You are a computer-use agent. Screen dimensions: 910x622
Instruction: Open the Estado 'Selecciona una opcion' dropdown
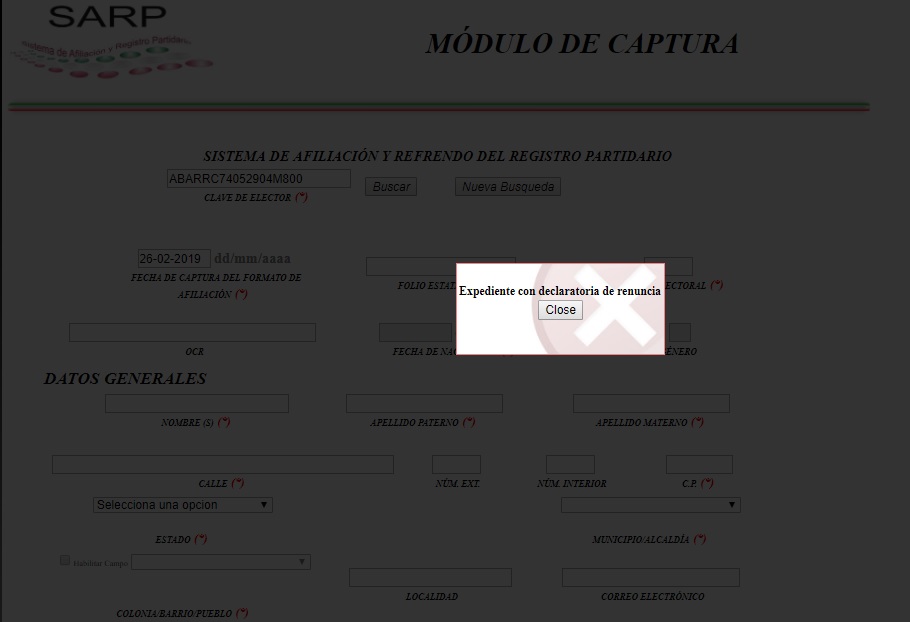click(x=182, y=505)
